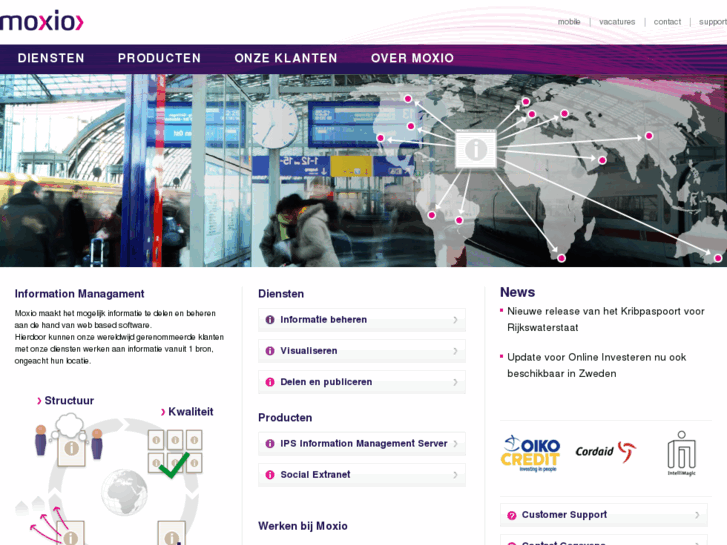Expand the Customer Support chevron

[x=697, y=515]
